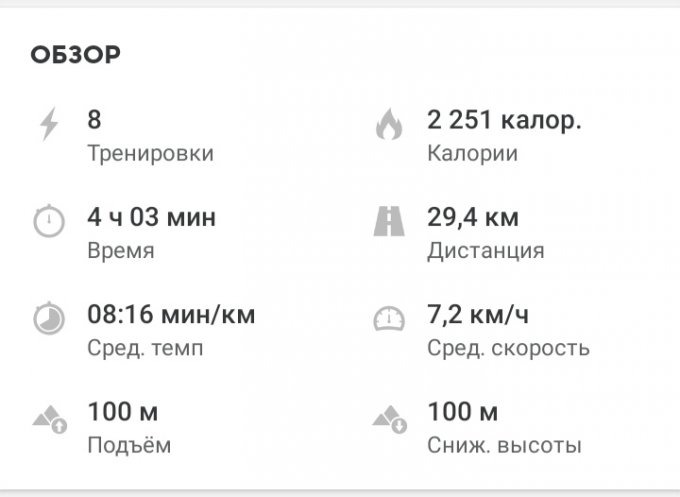Viewport: 680px width, 497px height.
Task: Click the 2 251 калор. value
Action: 504,120
